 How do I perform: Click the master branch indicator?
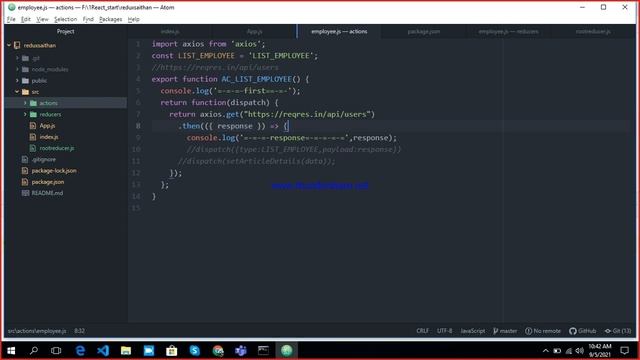[x=505, y=331]
